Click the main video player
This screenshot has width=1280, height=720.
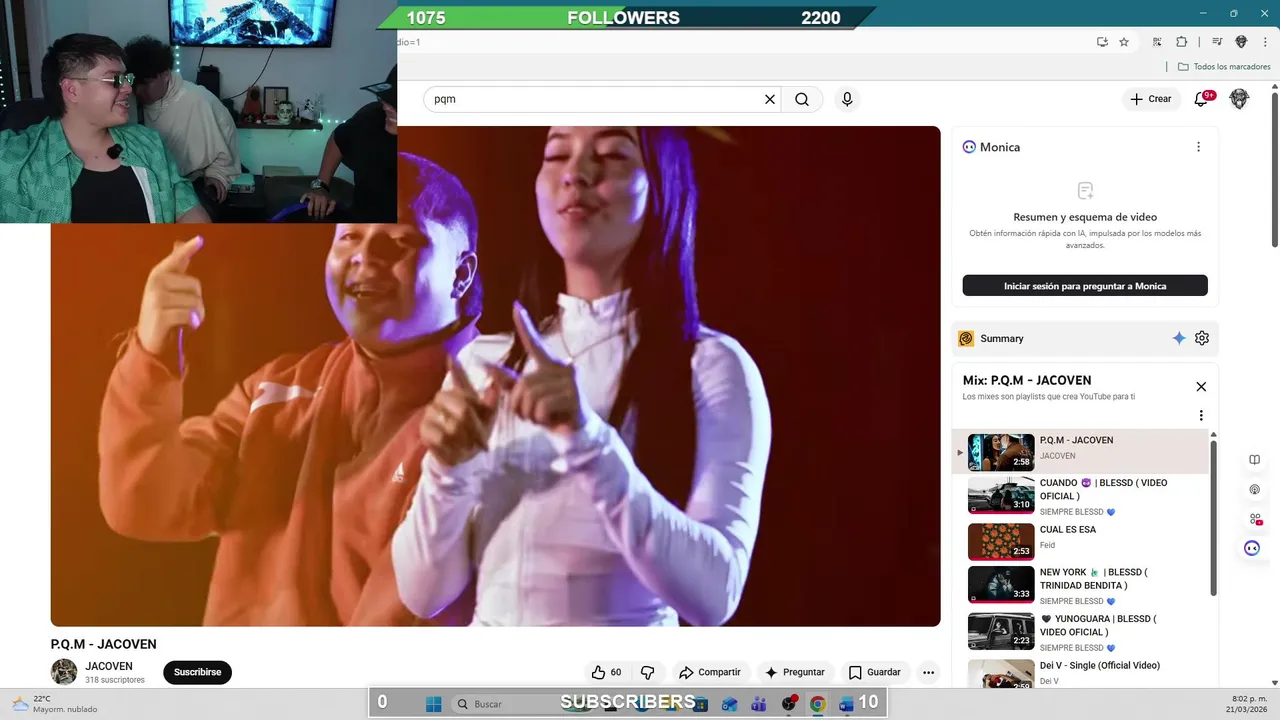pyautogui.click(x=495, y=376)
